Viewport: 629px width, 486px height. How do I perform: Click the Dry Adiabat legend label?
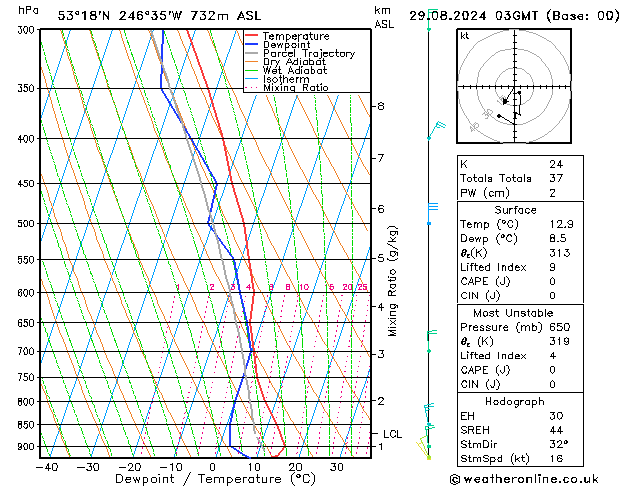click(x=294, y=62)
